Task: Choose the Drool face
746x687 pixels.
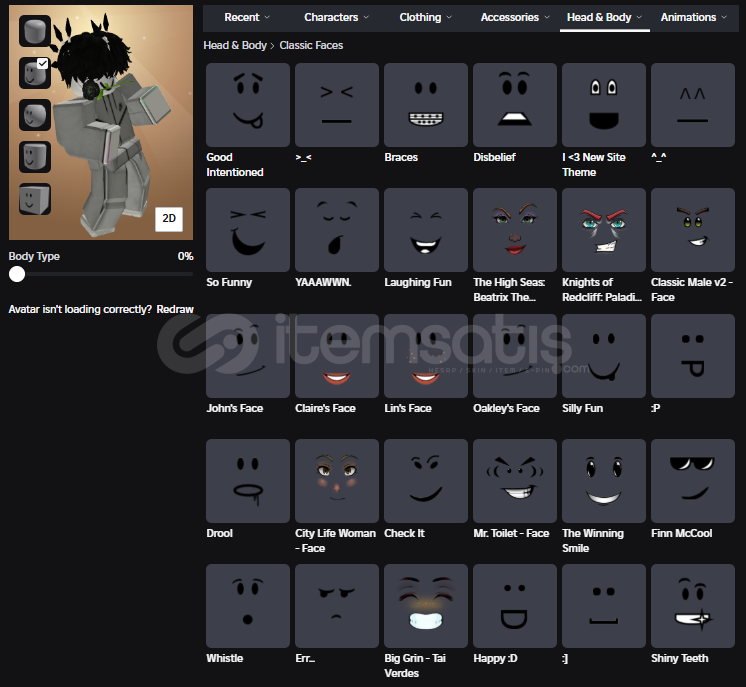Action: (248, 481)
